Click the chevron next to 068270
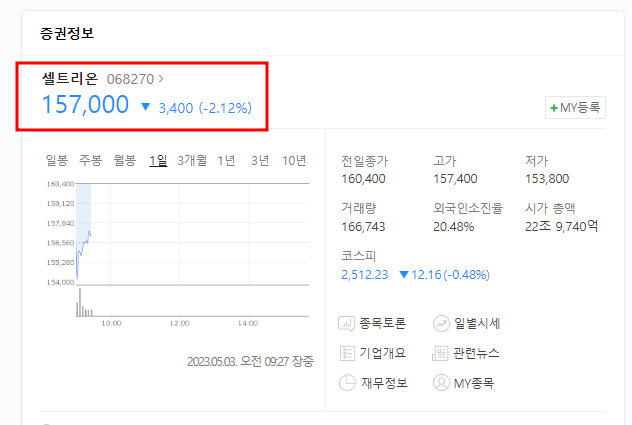The image size is (632, 425). [x=161, y=79]
